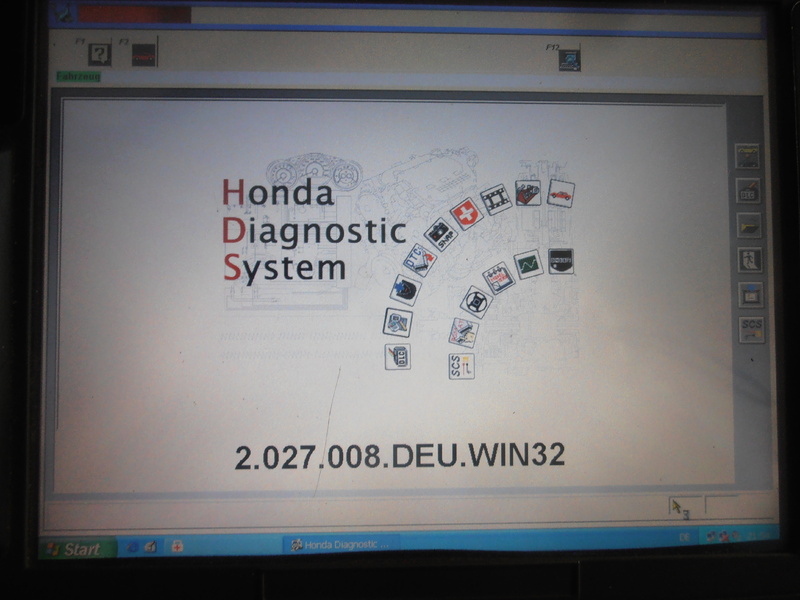Open the Windows Start menu

(x=78, y=549)
